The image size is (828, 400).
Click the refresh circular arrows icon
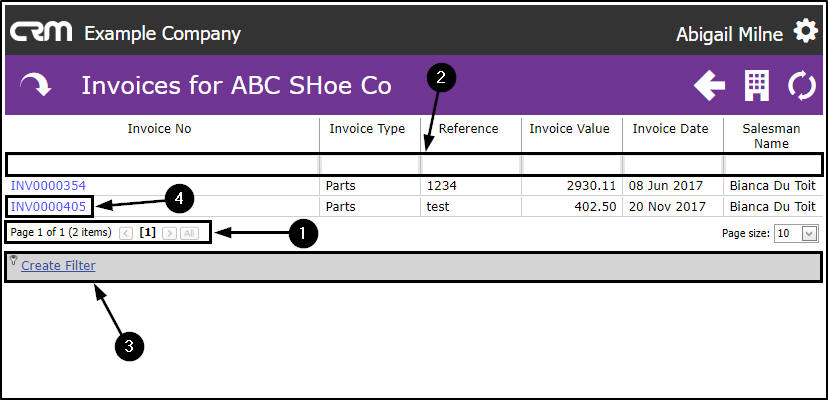coord(802,86)
